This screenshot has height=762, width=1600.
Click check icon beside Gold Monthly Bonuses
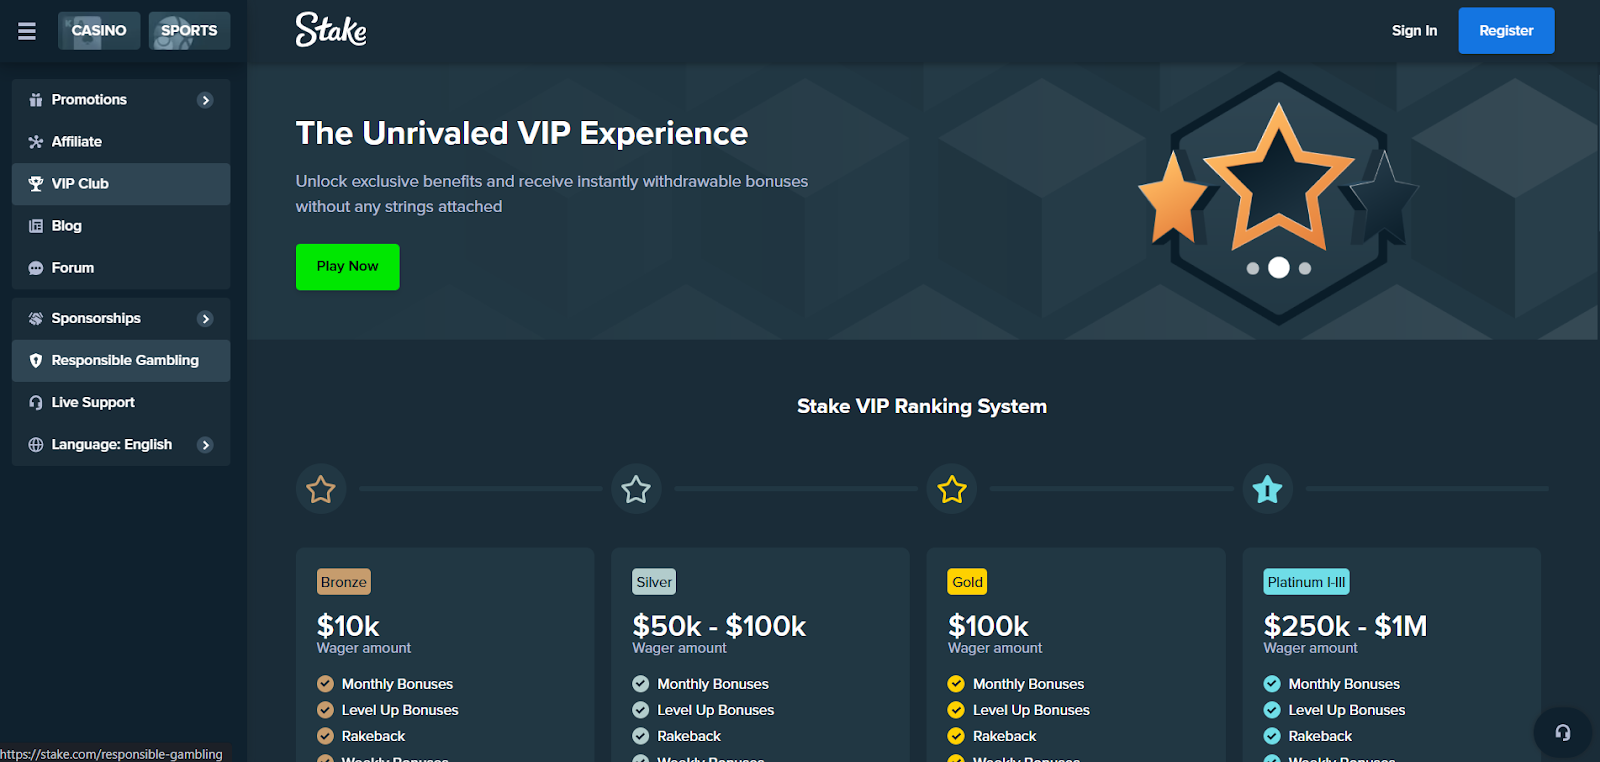(956, 684)
